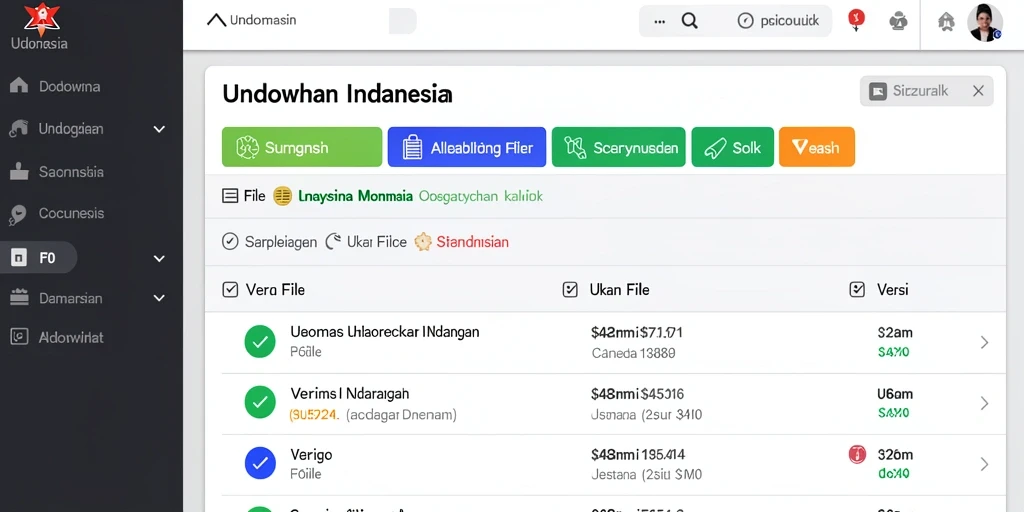This screenshot has width=1024, height=512.
Task: Open the Lnaysina Monmaia link
Action: tap(355, 196)
